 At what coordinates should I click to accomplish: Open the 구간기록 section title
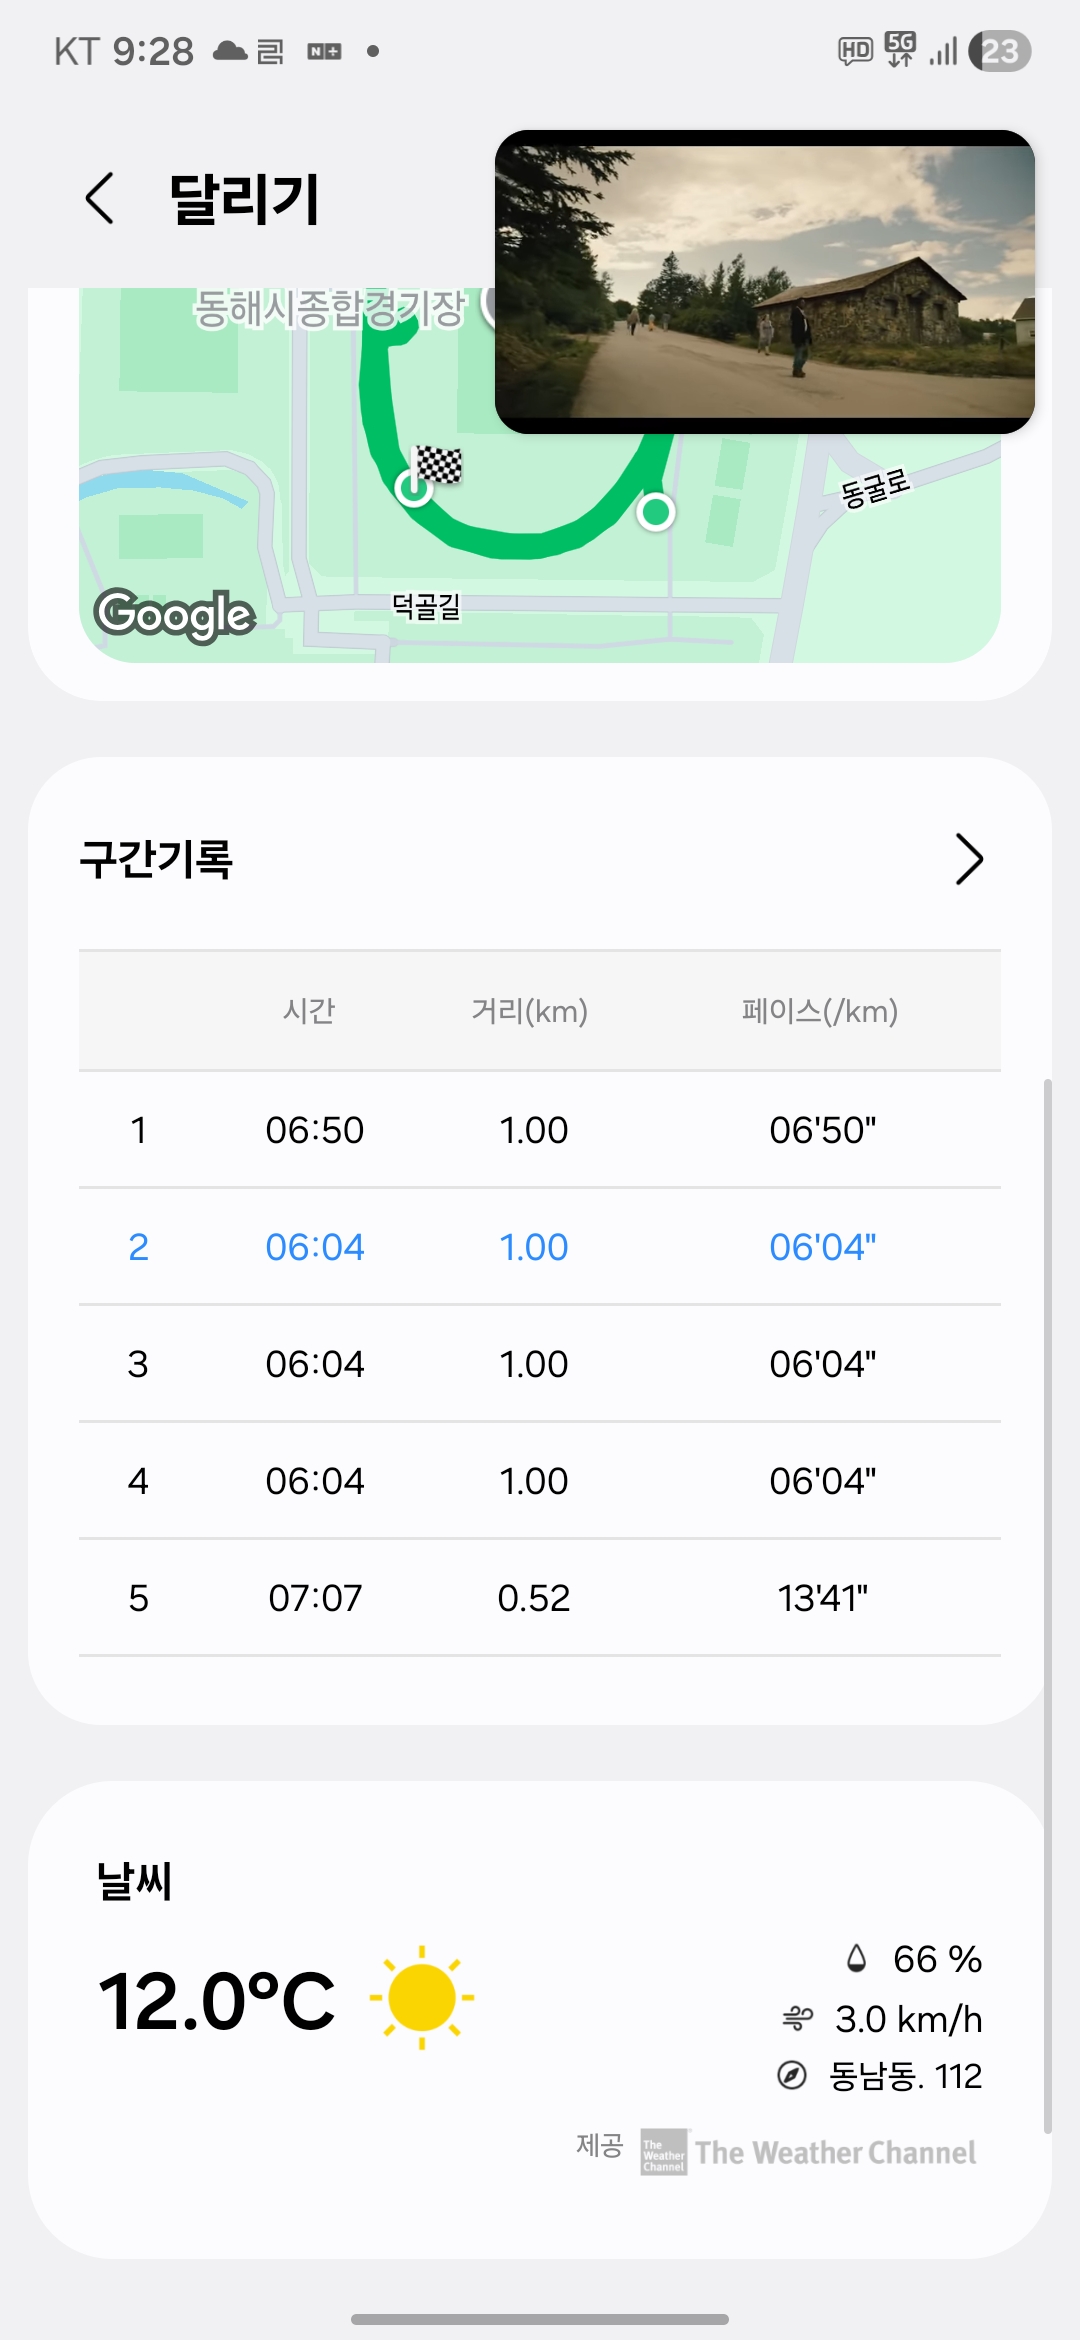point(156,860)
